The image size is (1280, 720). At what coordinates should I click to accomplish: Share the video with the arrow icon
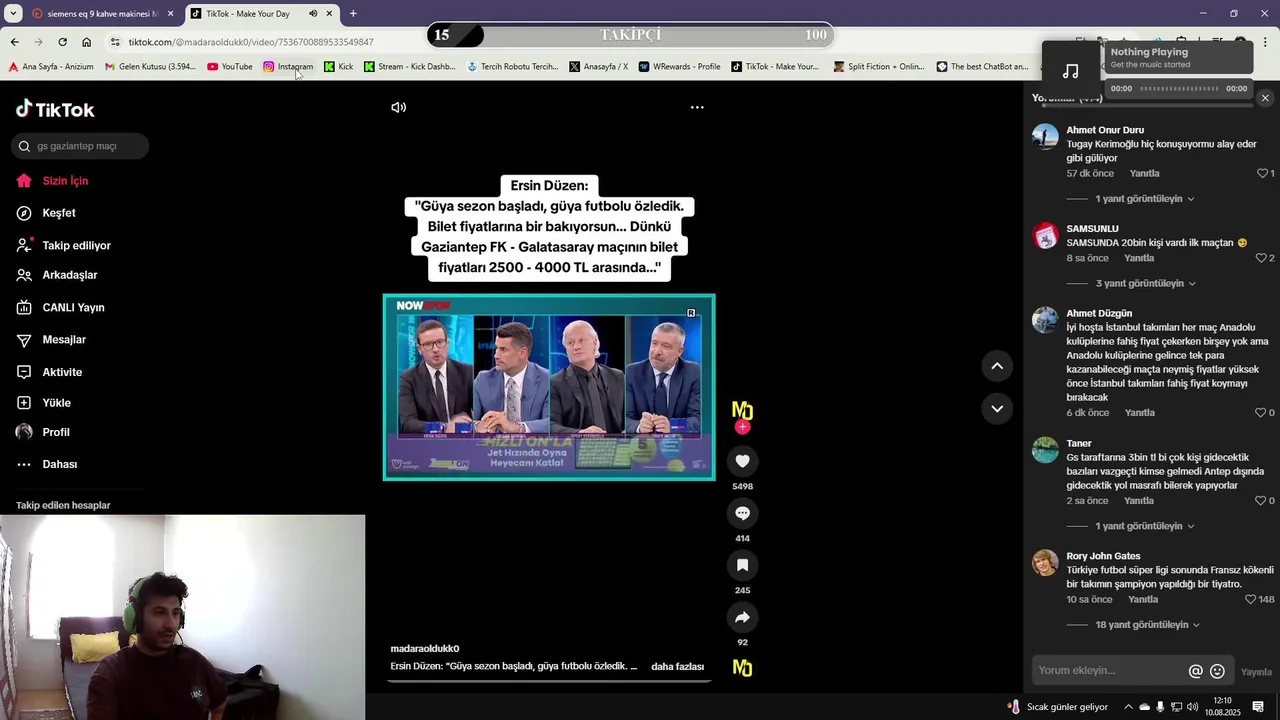coord(742,617)
